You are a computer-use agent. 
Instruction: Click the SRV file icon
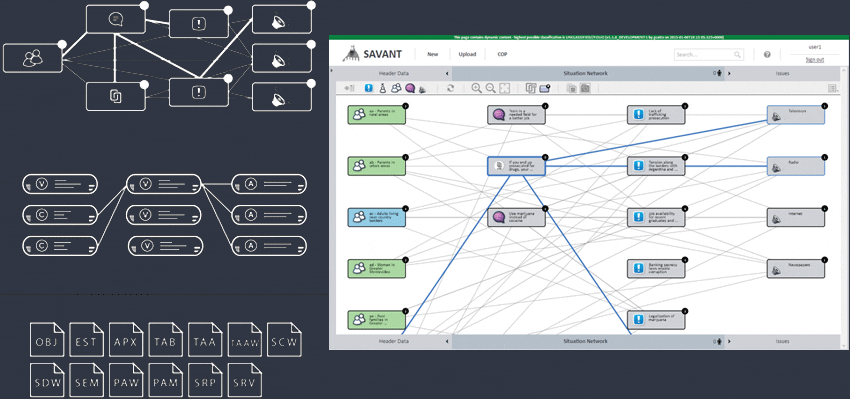pos(245,381)
